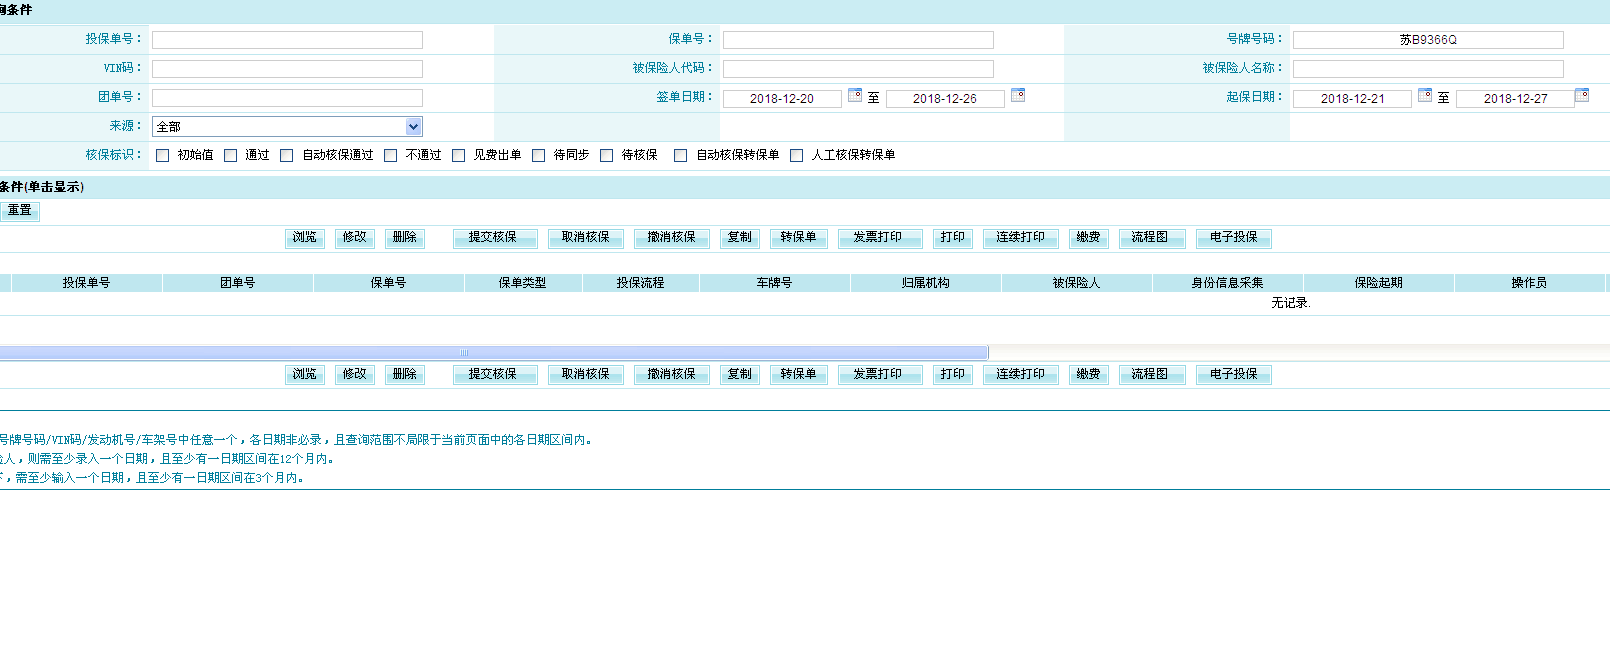
Task: Click 删除 button above the results table
Action: (405, 238)
